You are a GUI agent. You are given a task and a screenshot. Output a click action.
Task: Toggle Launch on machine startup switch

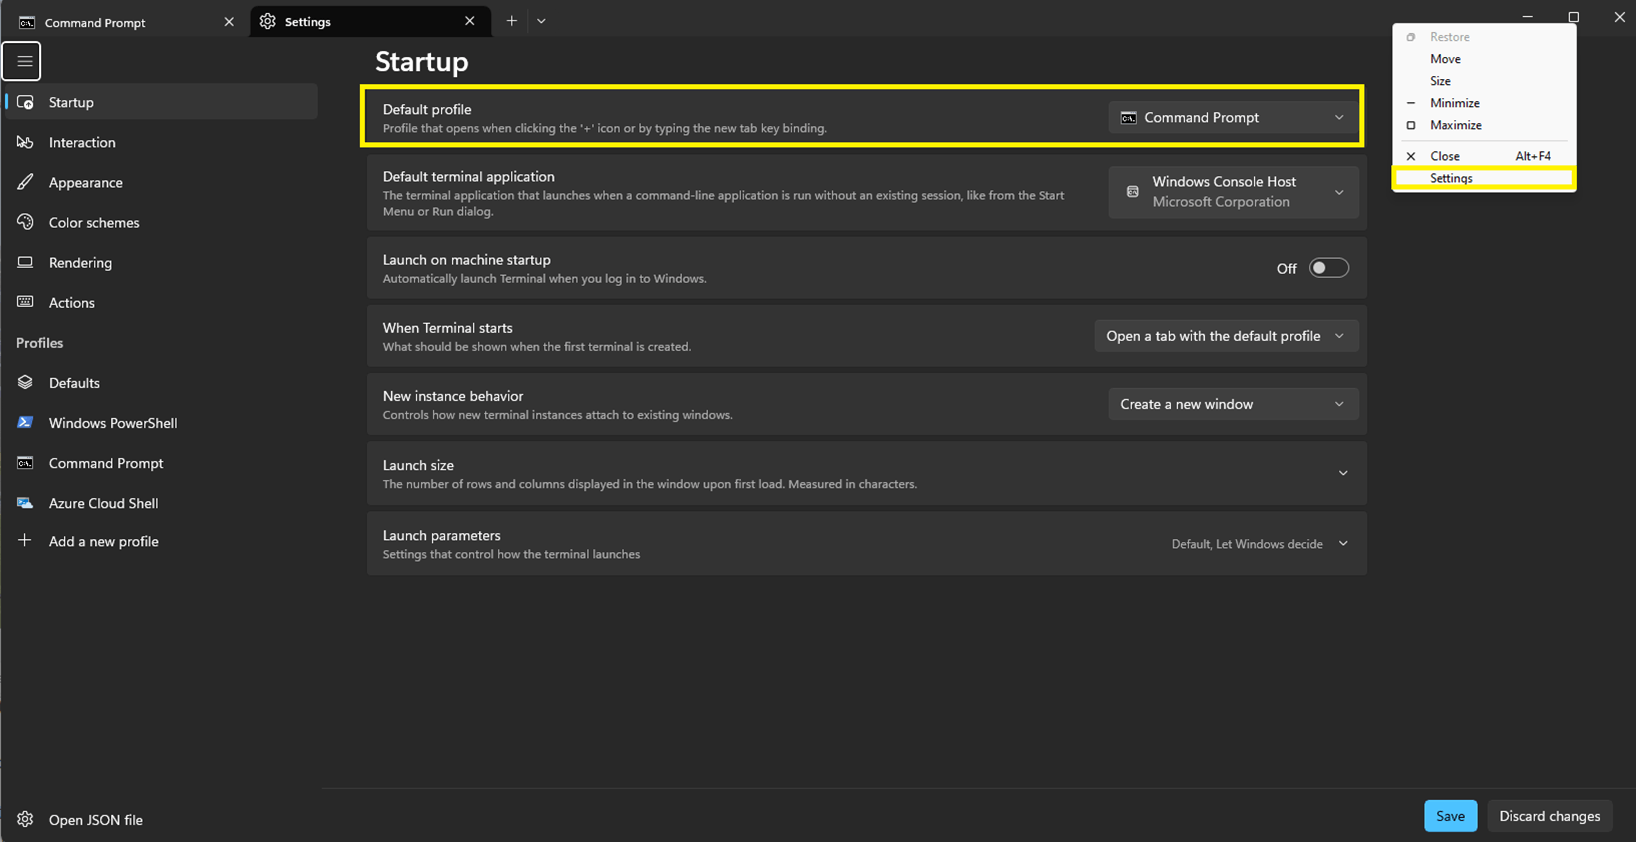coord(1328,268)
